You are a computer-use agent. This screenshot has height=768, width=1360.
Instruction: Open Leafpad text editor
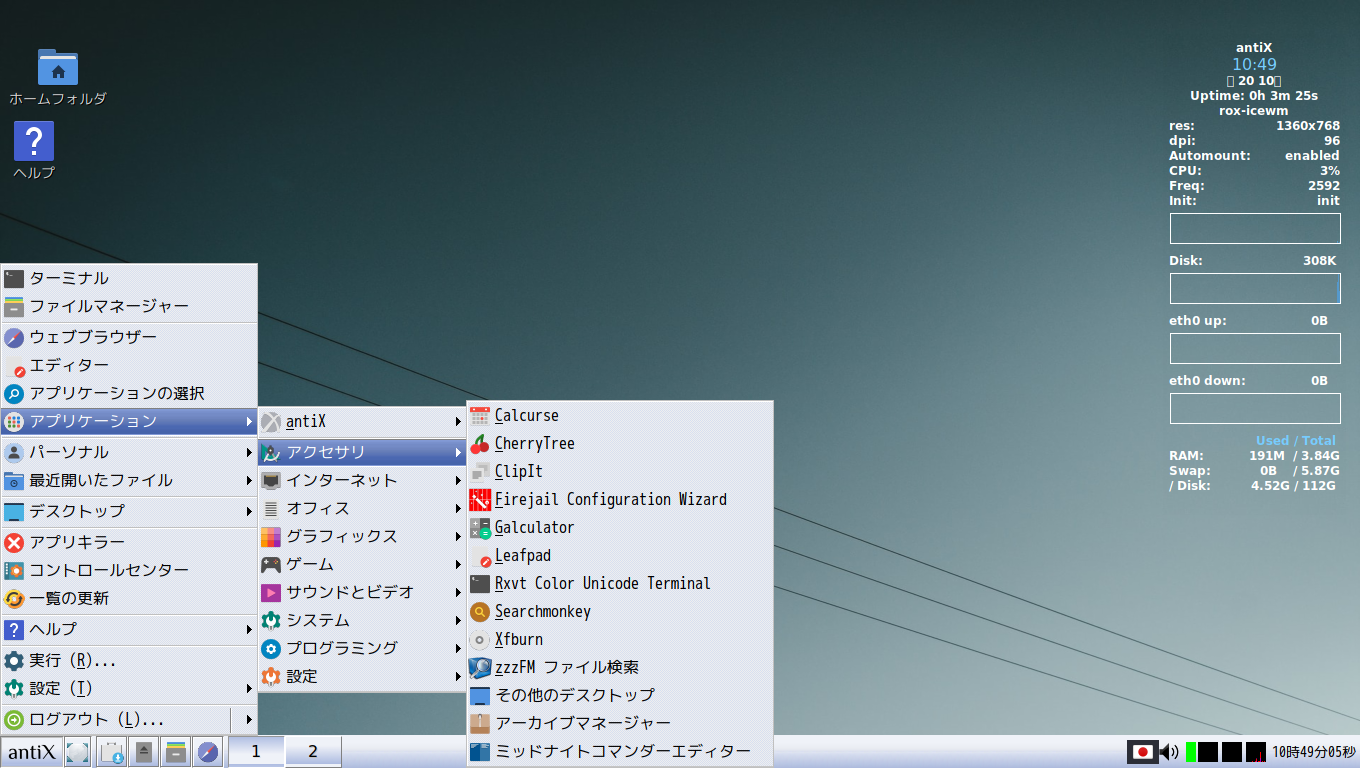pos(620,555)
